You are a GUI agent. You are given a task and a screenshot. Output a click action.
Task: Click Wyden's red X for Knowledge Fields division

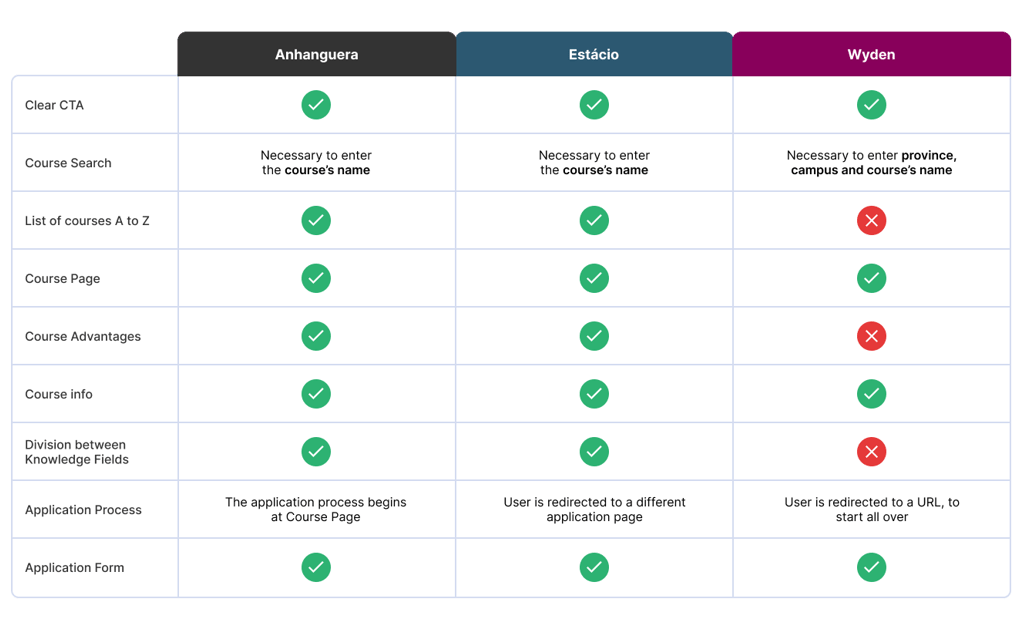click(871, 452)
